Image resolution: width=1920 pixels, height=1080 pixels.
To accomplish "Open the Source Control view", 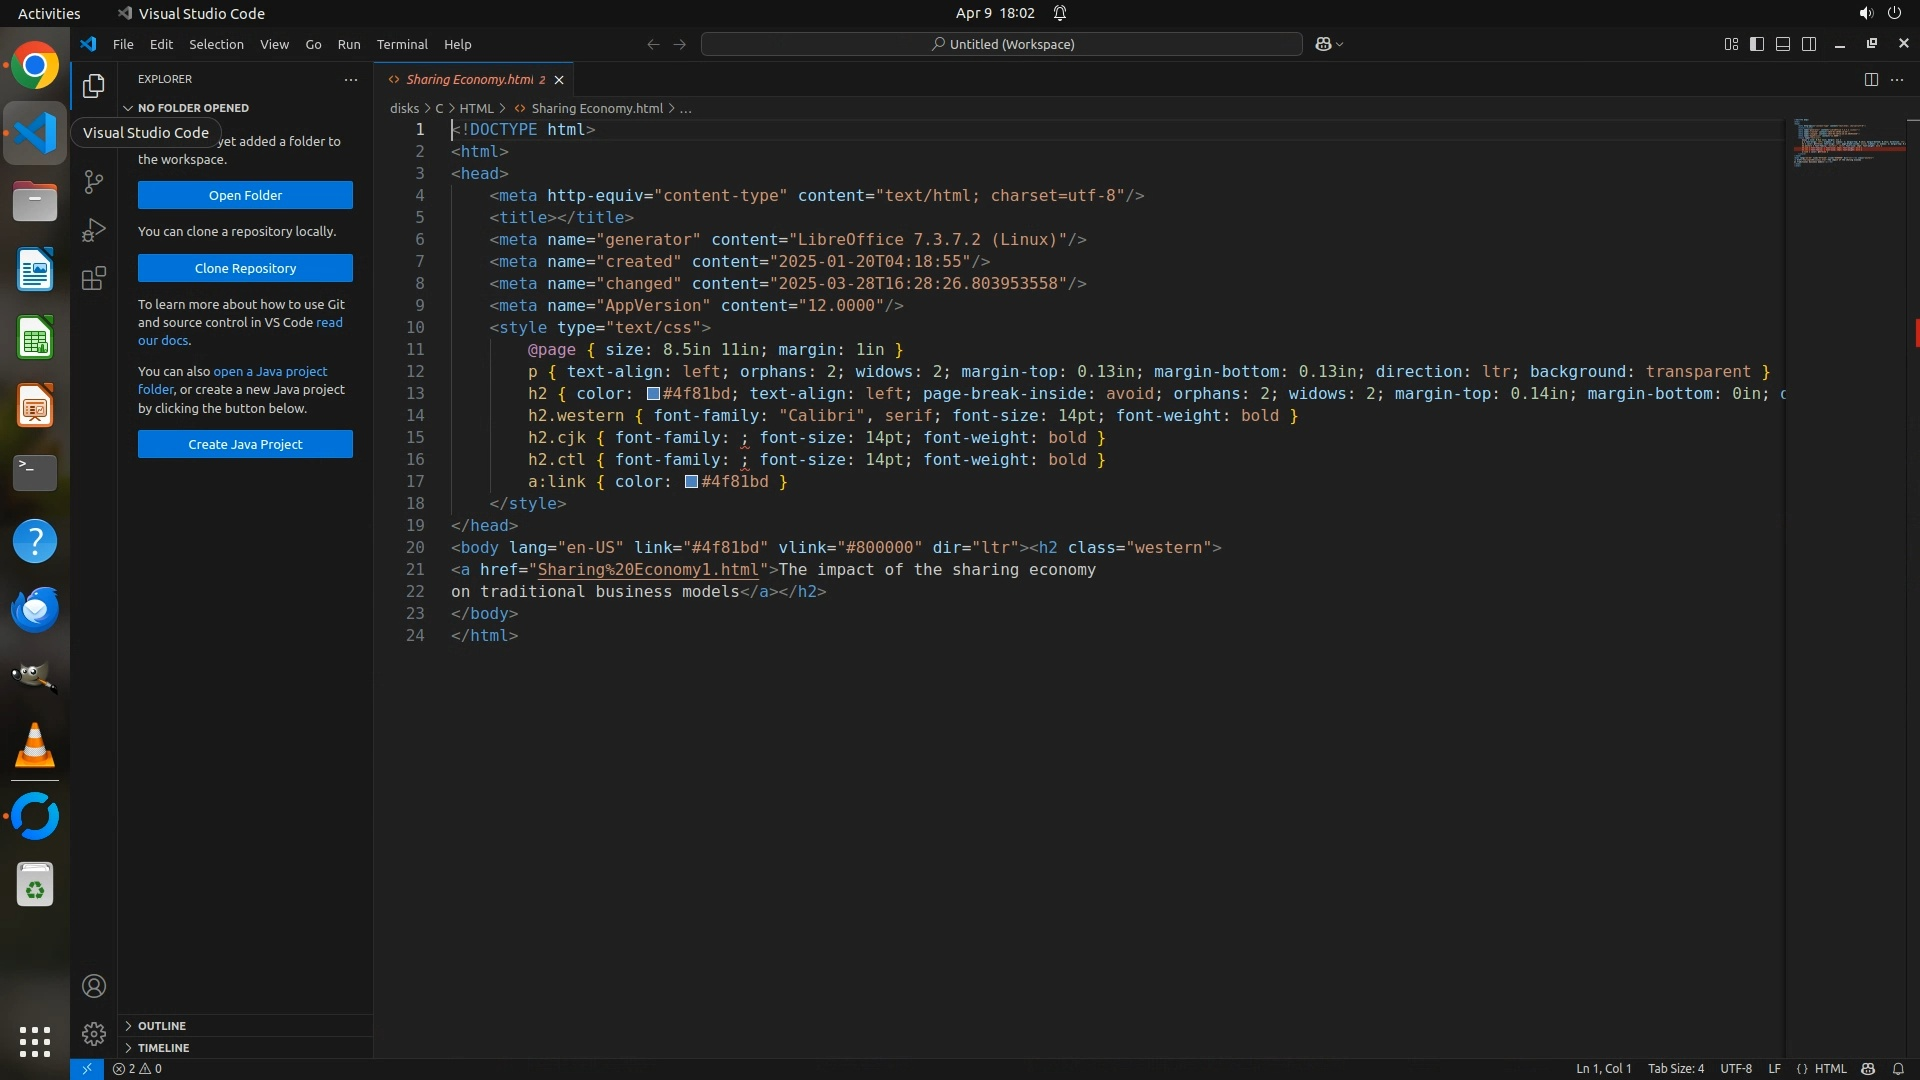I will (94, 181).
